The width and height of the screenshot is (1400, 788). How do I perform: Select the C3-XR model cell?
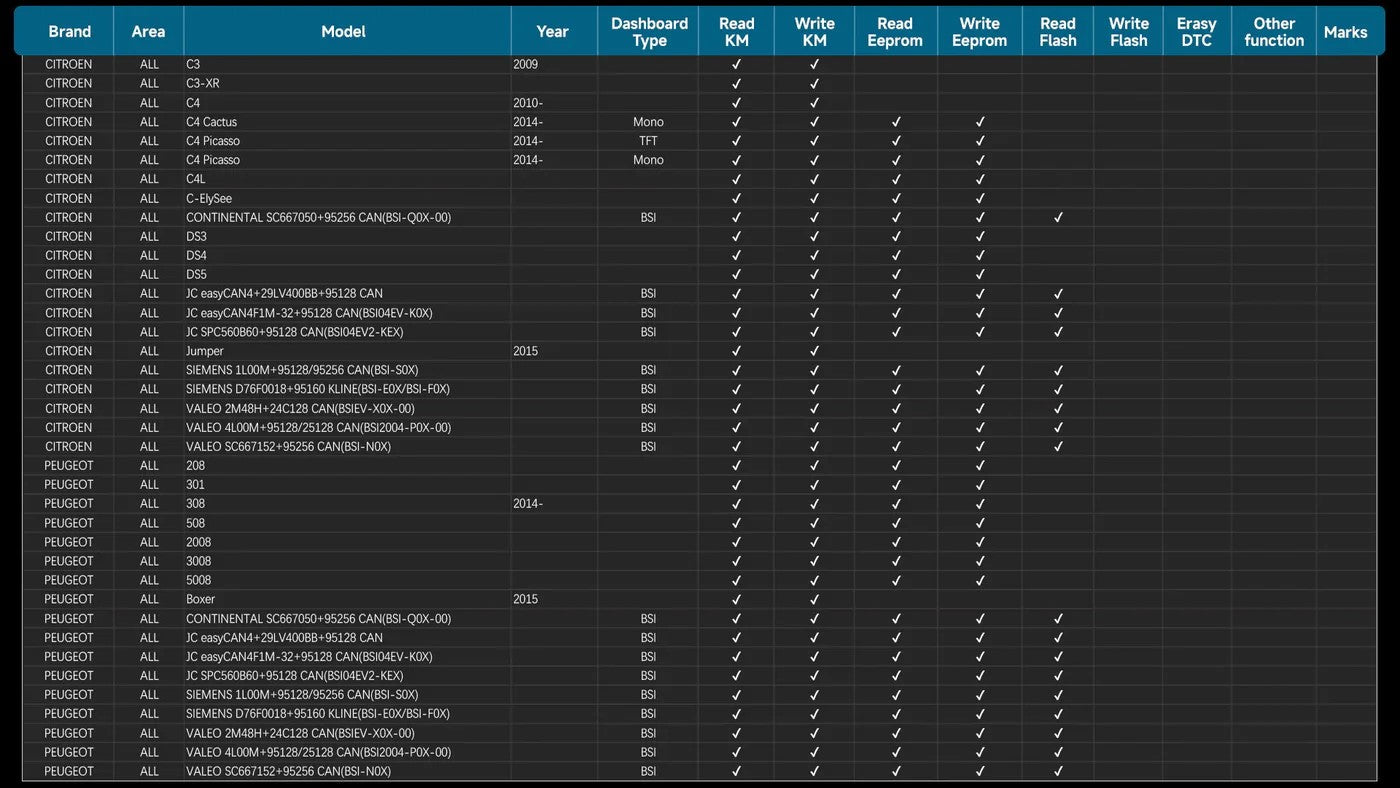[x=347, y=84]
